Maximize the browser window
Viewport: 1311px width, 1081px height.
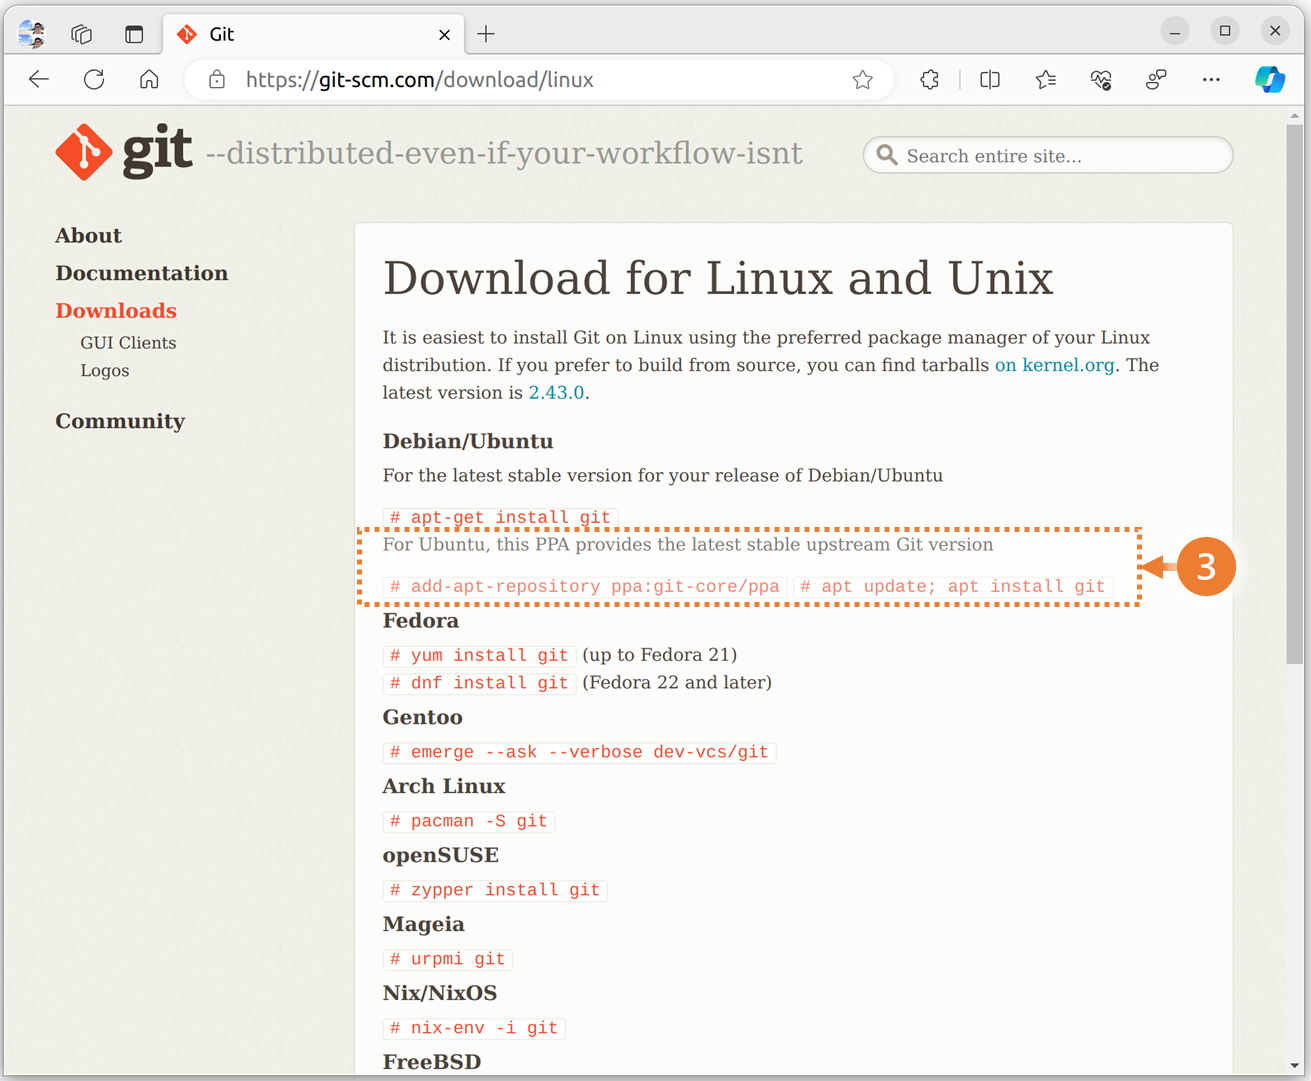[x=1225, y=31]
